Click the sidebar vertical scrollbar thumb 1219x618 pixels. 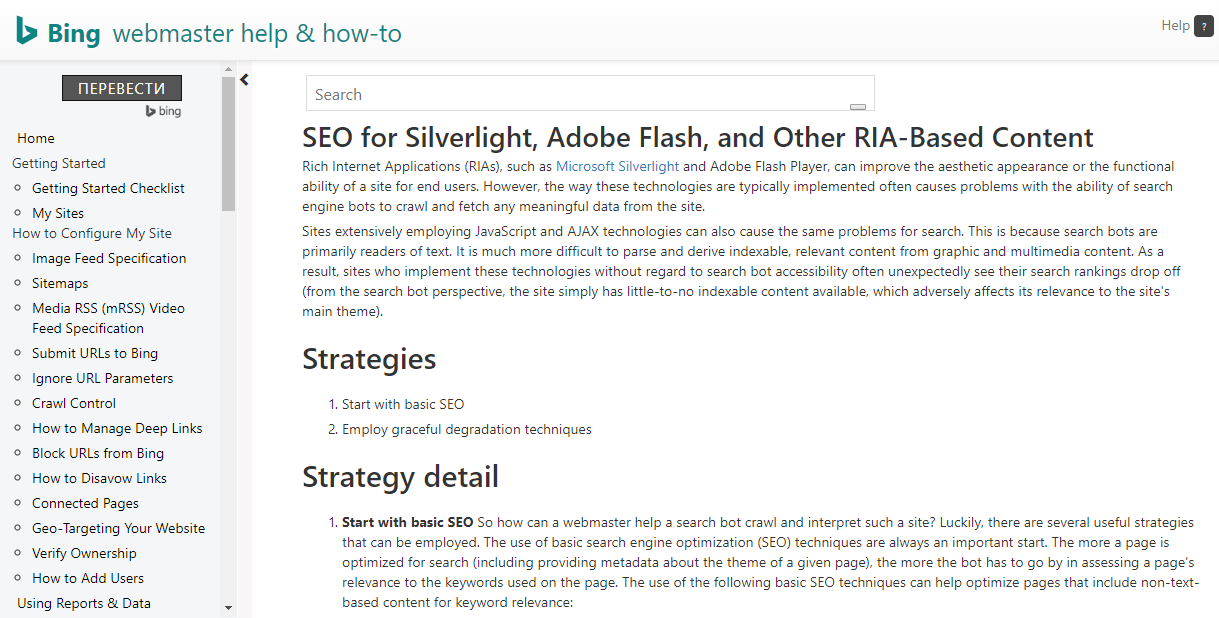(x=228, y=144)
